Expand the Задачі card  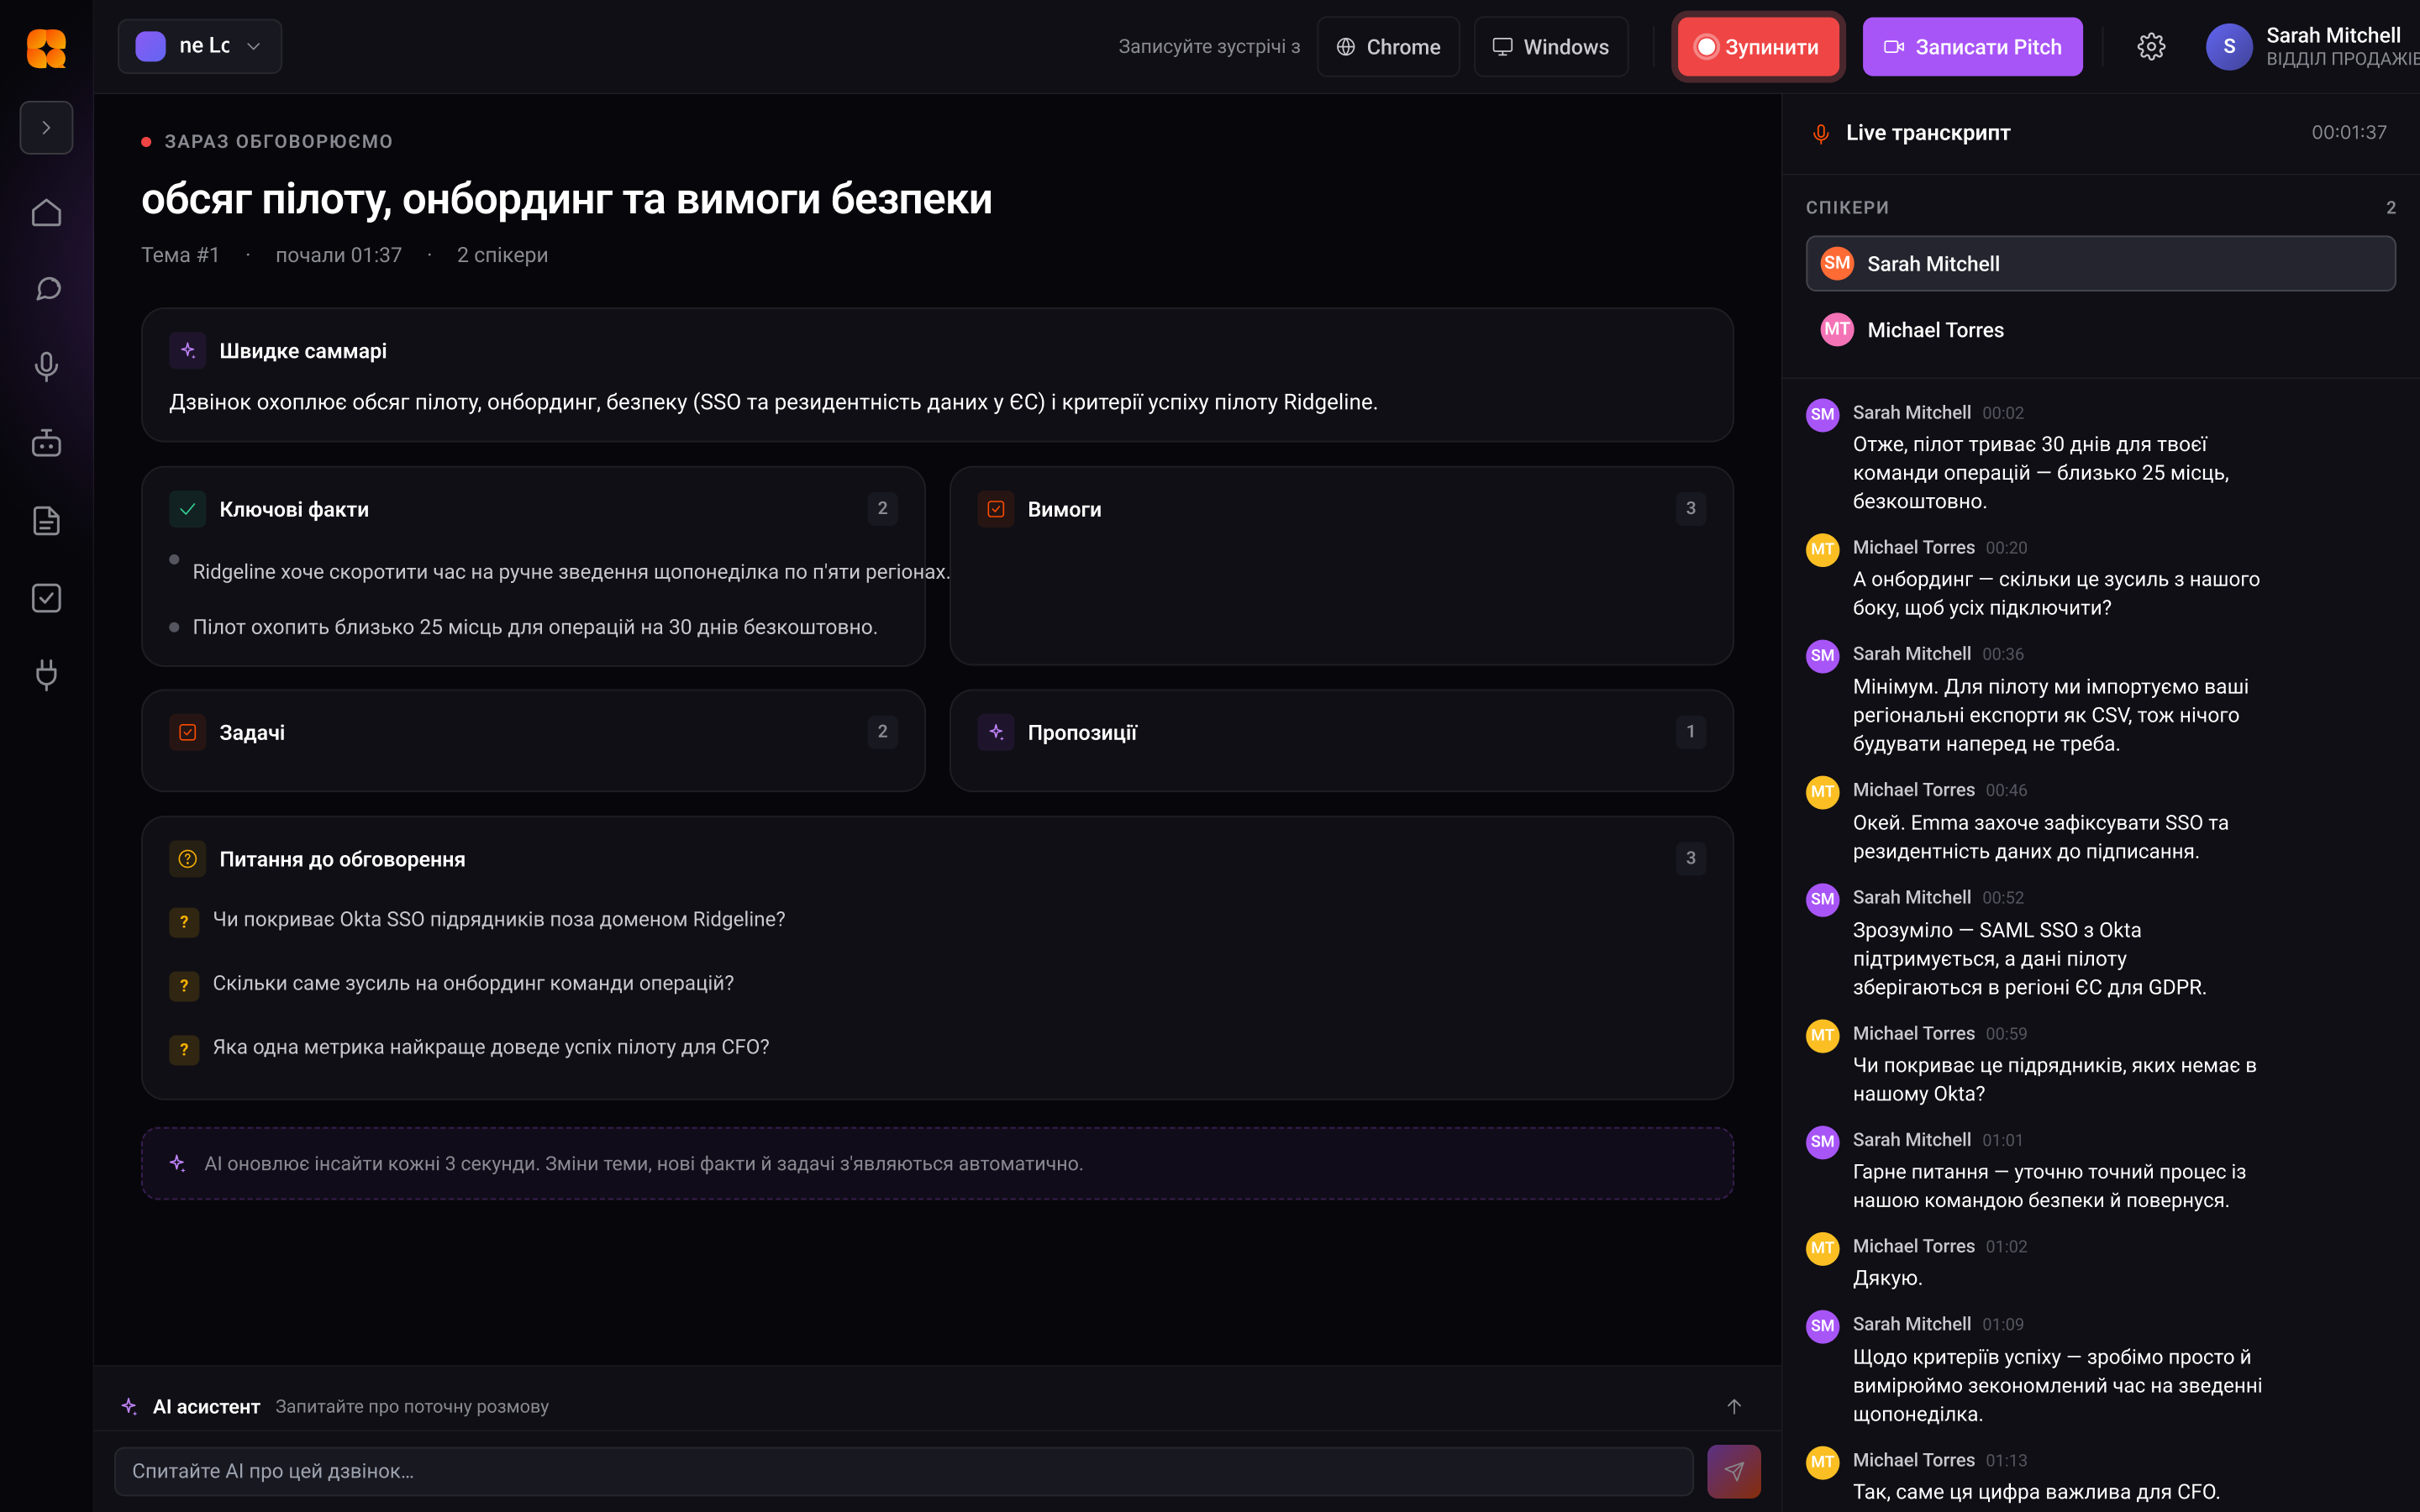click(533, 741)
